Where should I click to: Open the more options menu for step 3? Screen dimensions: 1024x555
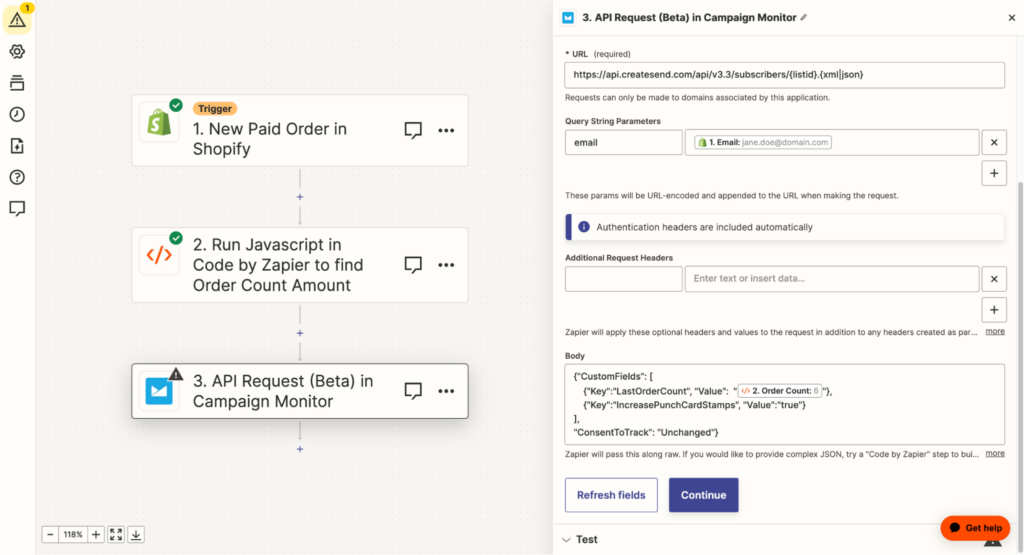[x=446, y=391]
